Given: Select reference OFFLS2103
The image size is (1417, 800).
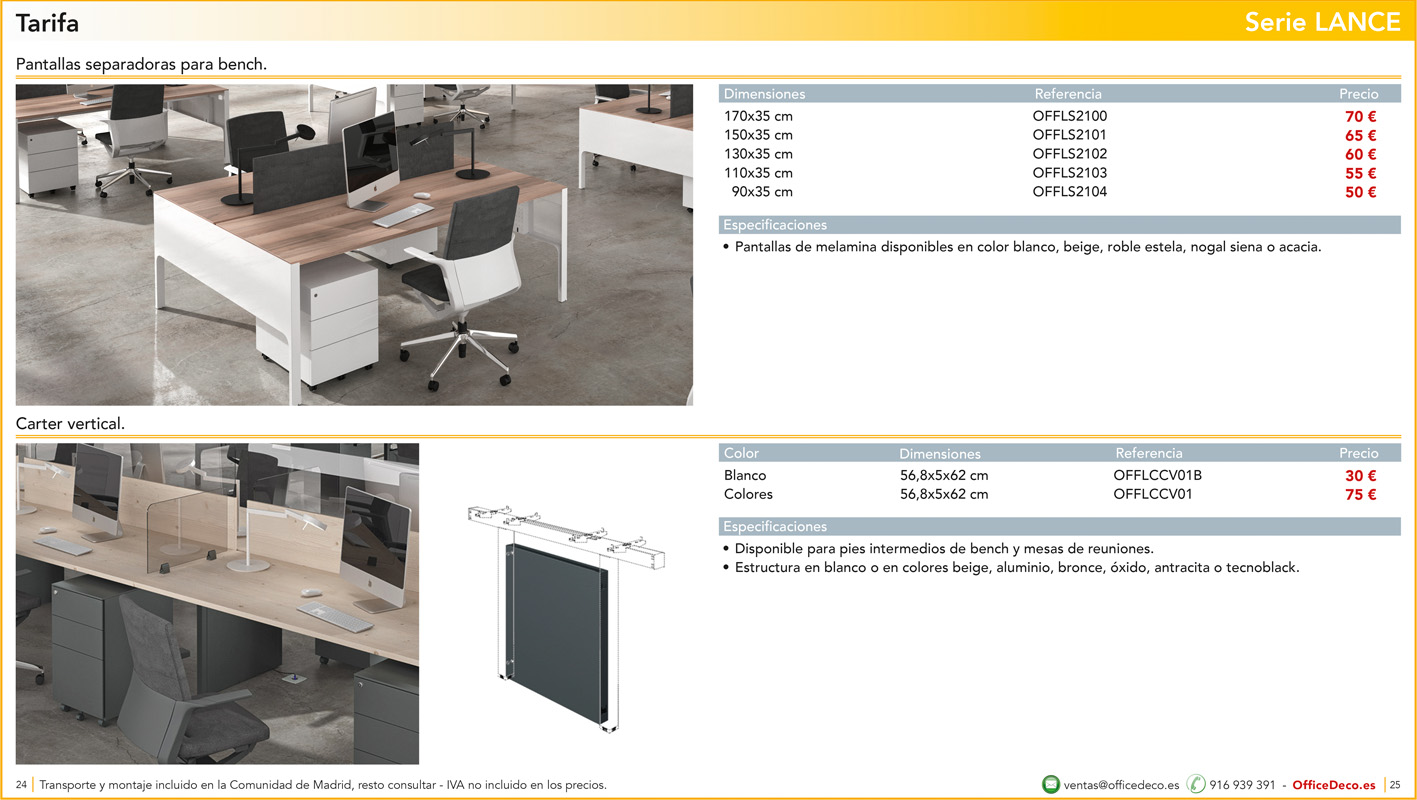Looking at the screenshot, I should pos(1070,173).
